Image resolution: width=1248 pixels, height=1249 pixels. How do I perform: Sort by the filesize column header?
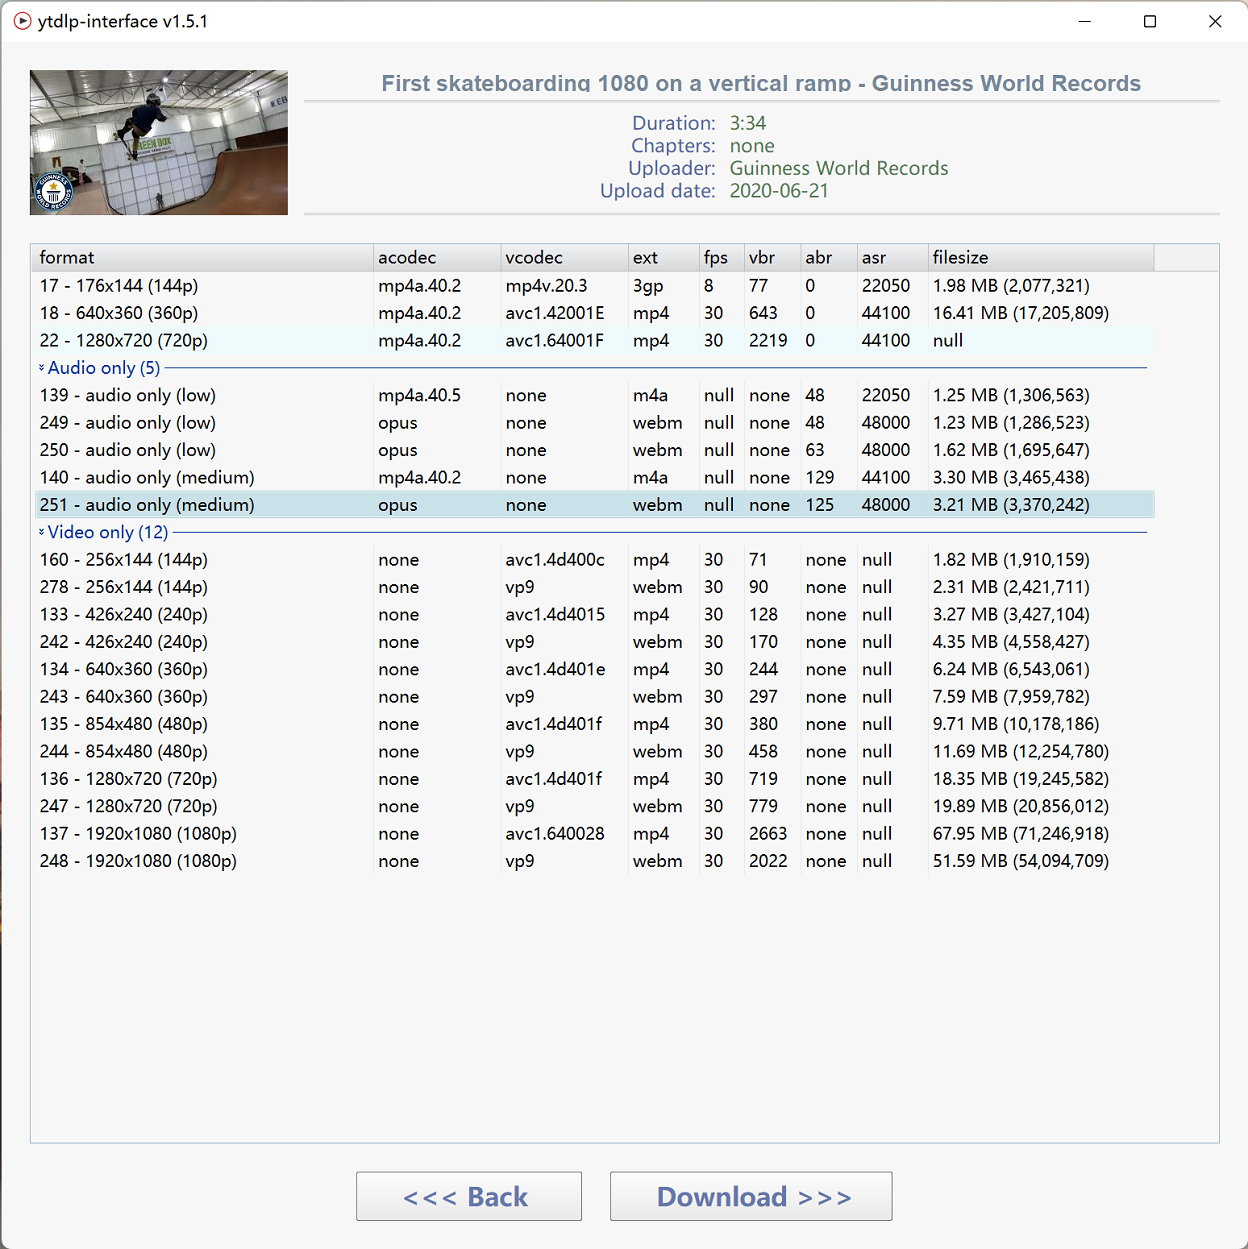click(1041, 257)
